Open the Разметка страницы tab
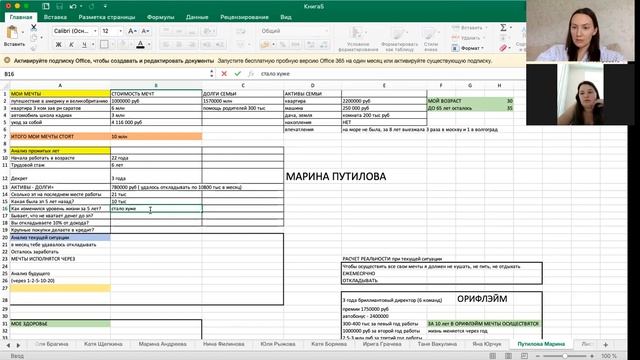The height and width of the screenshot is (360, 640). point(107,17)
